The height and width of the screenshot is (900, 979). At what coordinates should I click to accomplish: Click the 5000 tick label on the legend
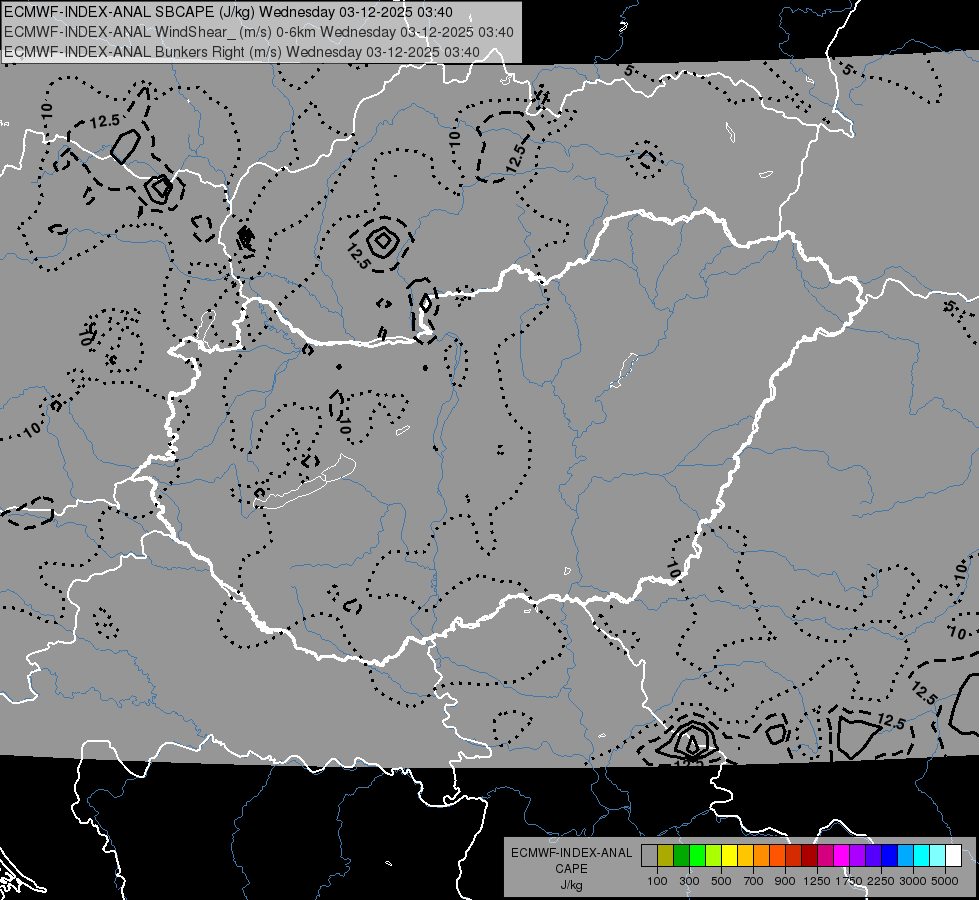[945, 881]
